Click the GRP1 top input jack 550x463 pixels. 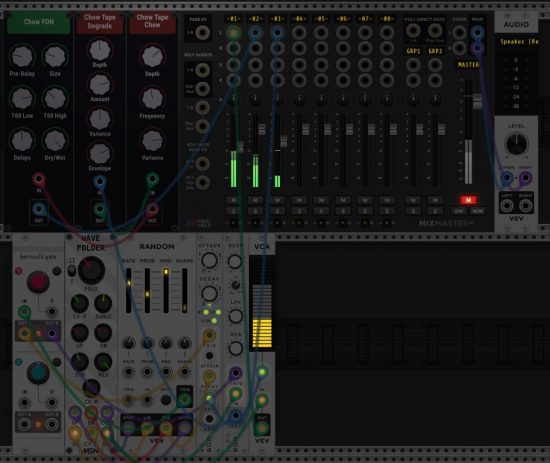coord(414,65)
